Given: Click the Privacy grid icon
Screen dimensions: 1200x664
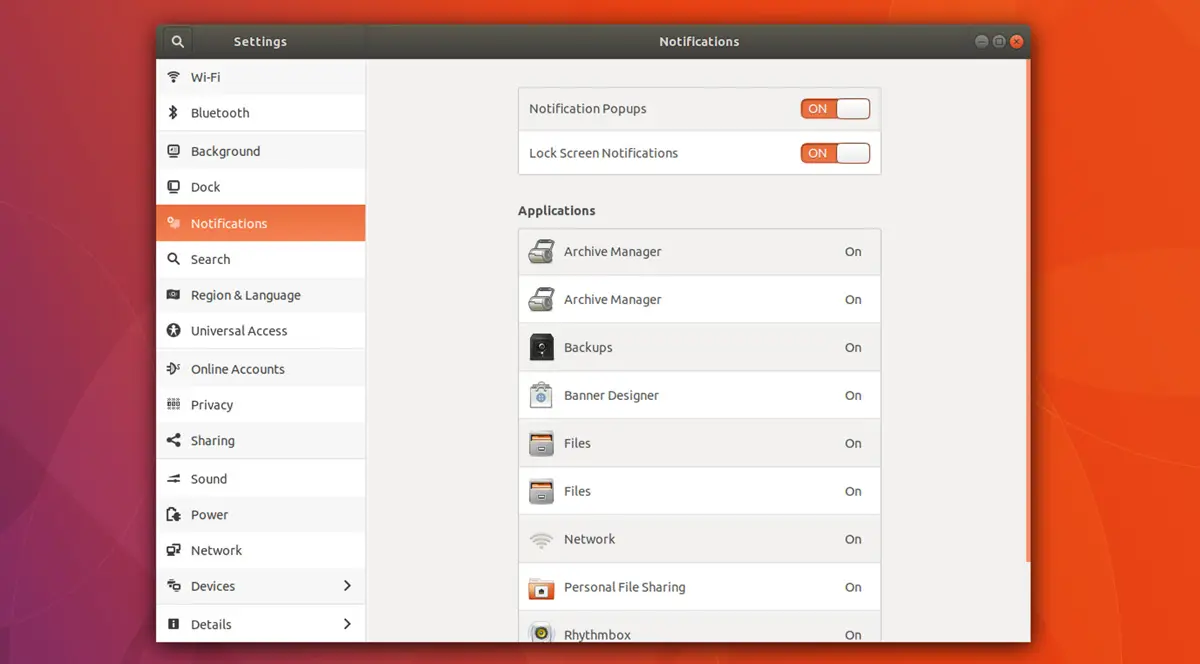Looking at the screenshot, I should (x=173, y=405).
